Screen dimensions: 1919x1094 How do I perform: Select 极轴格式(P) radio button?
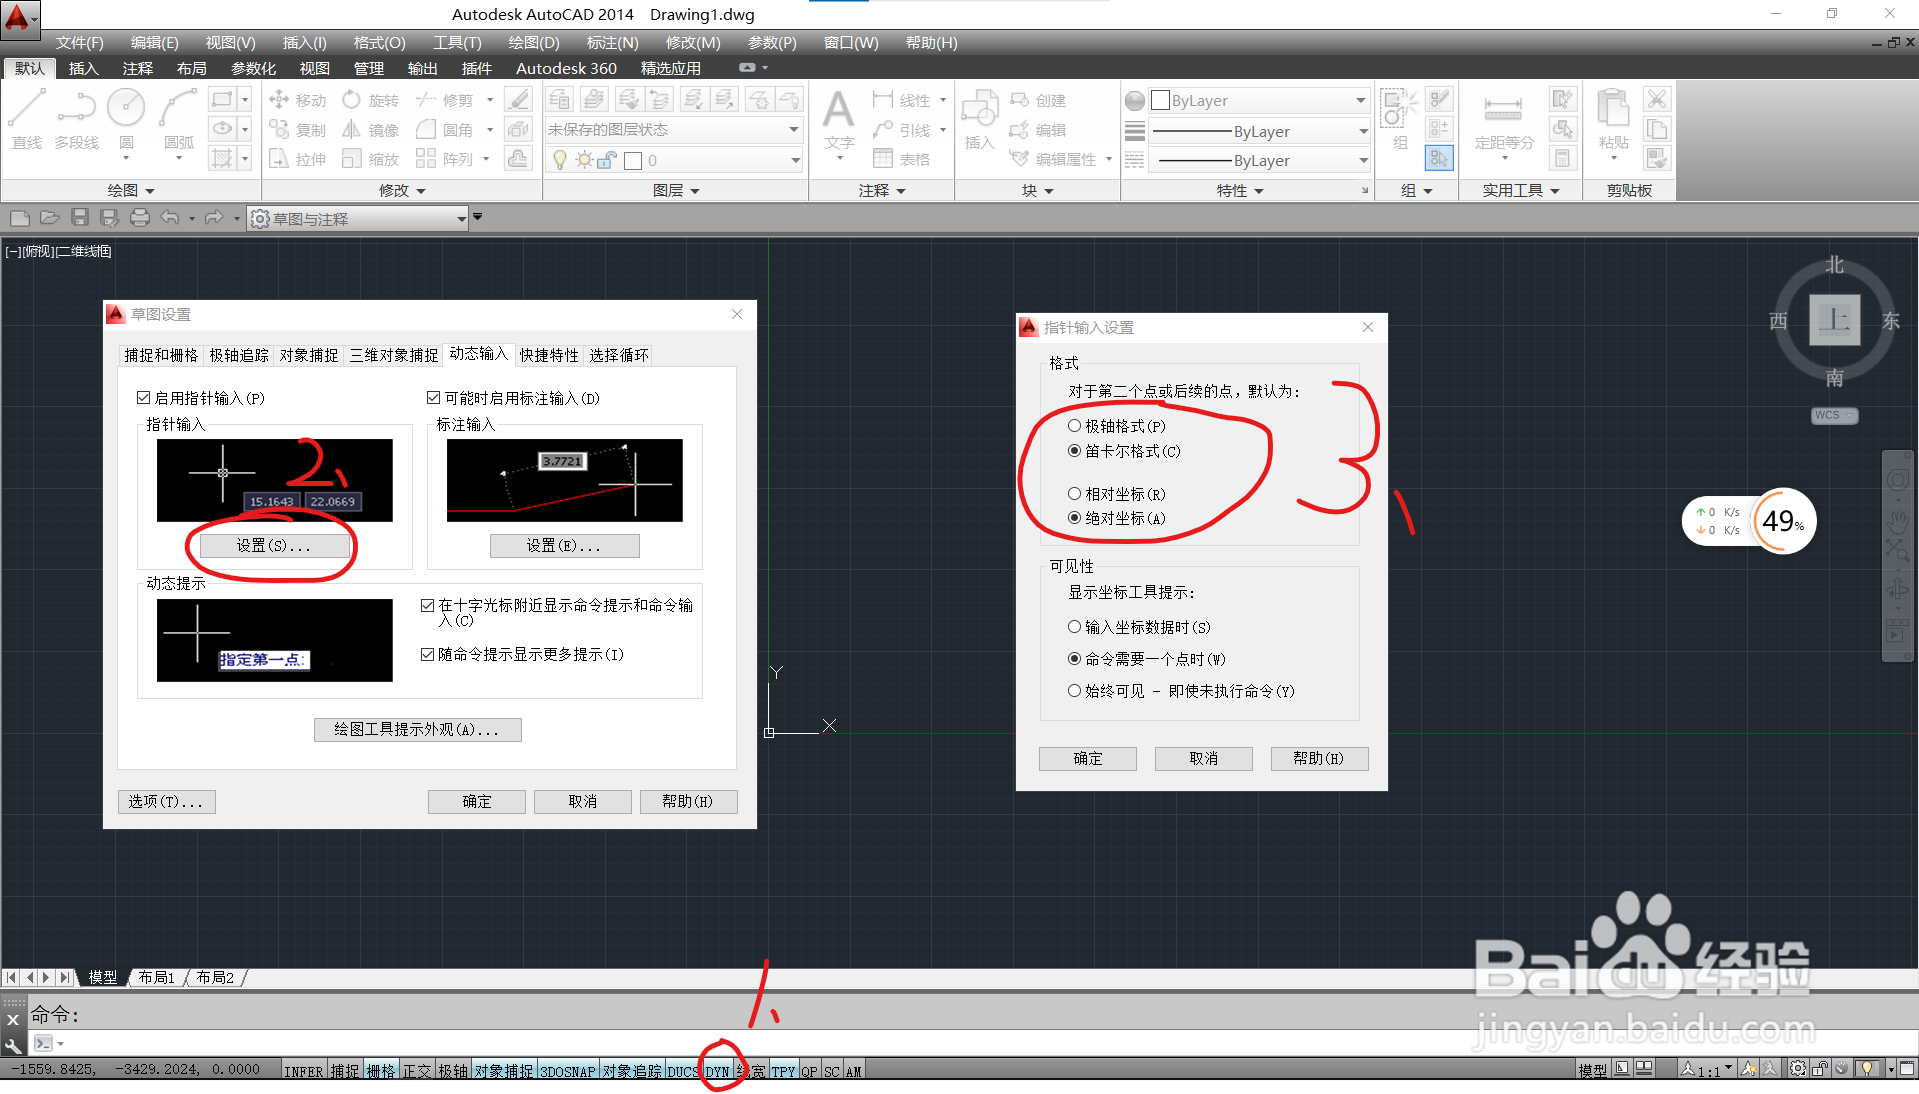[1074, 426]
